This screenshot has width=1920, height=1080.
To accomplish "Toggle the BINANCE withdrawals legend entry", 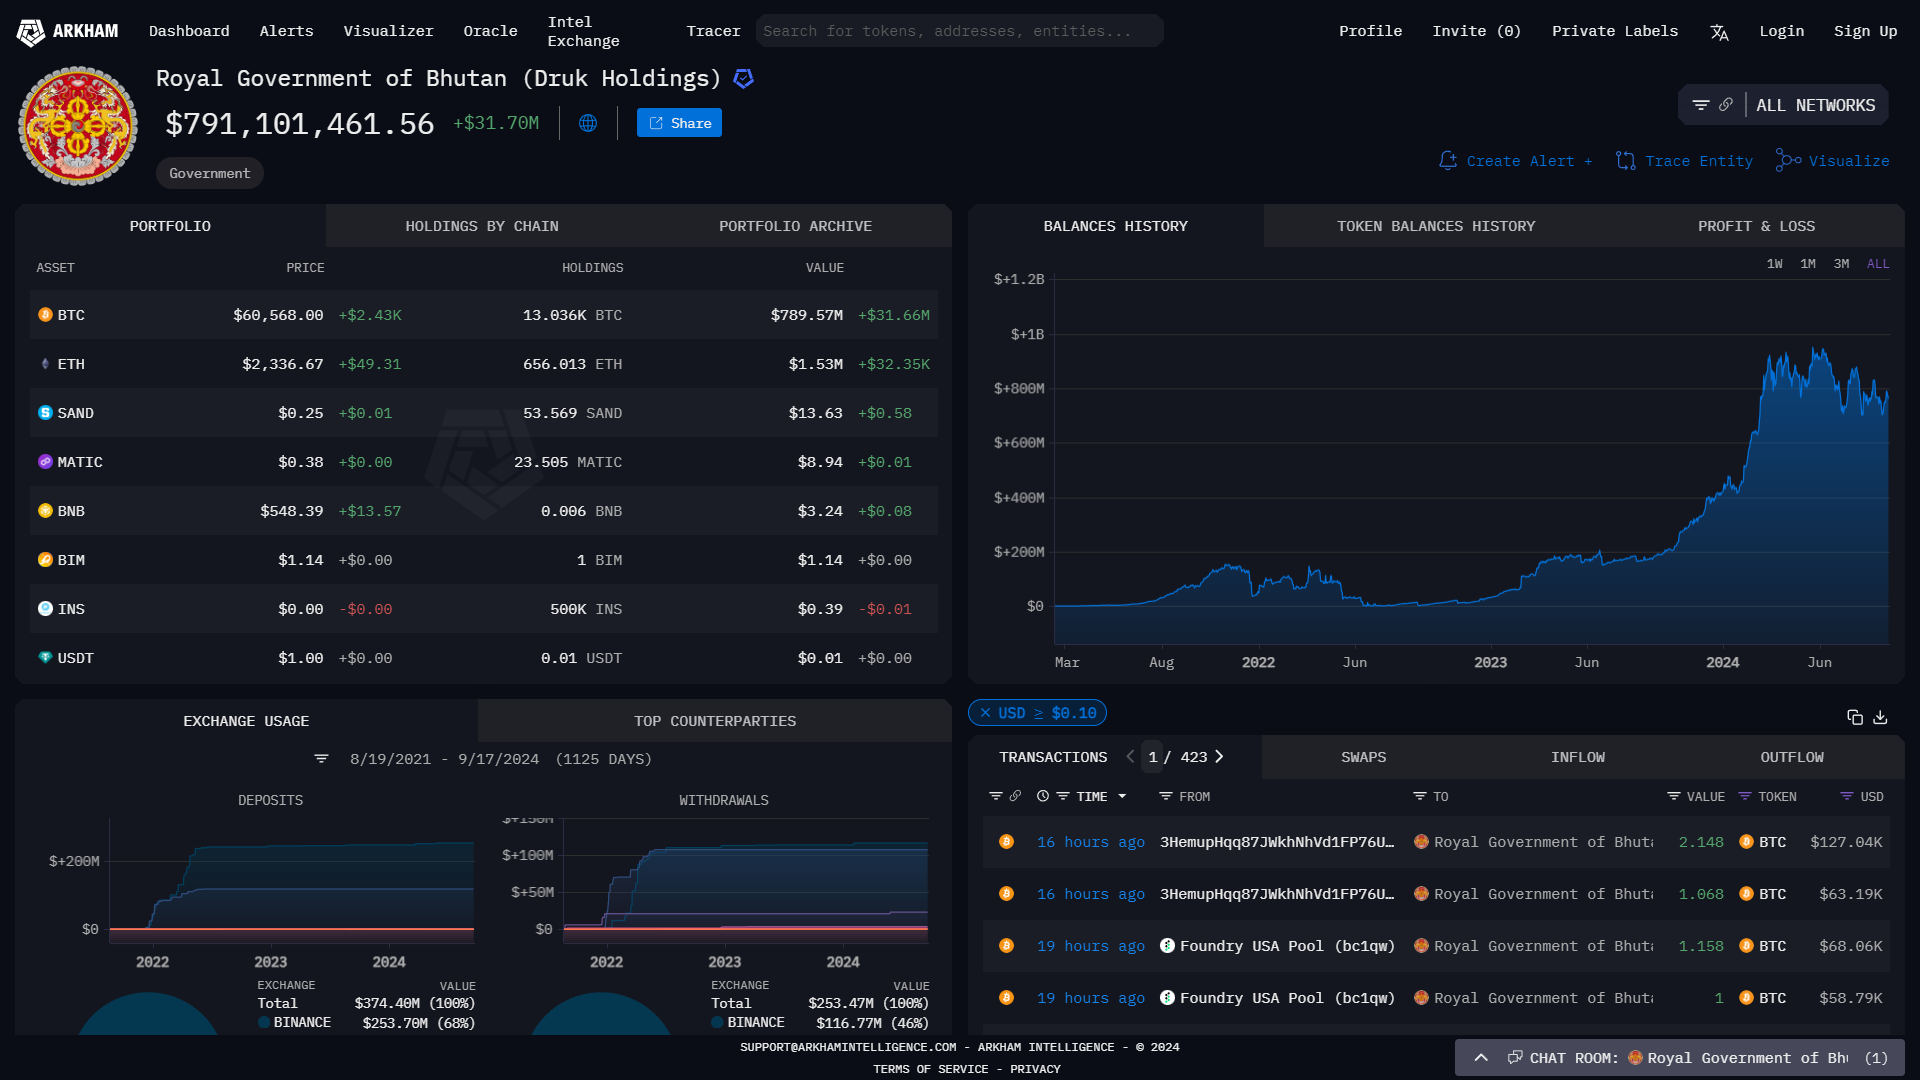I will click(x=748, y=1022).
